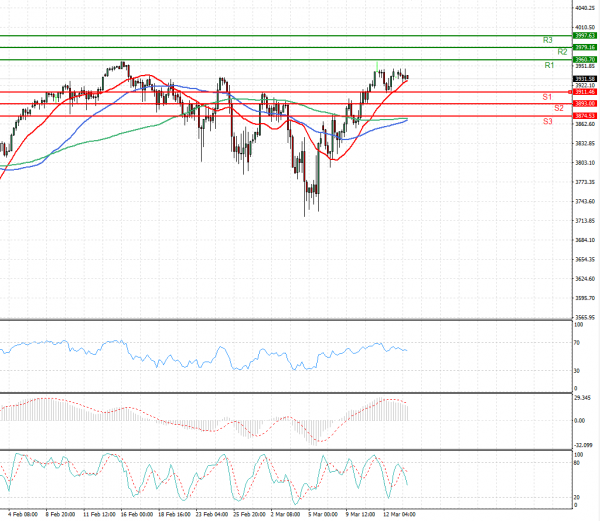Screen dimensions: 600x521
Task: Click the MACD 29.345 scale label
Action: coord(582,398)
